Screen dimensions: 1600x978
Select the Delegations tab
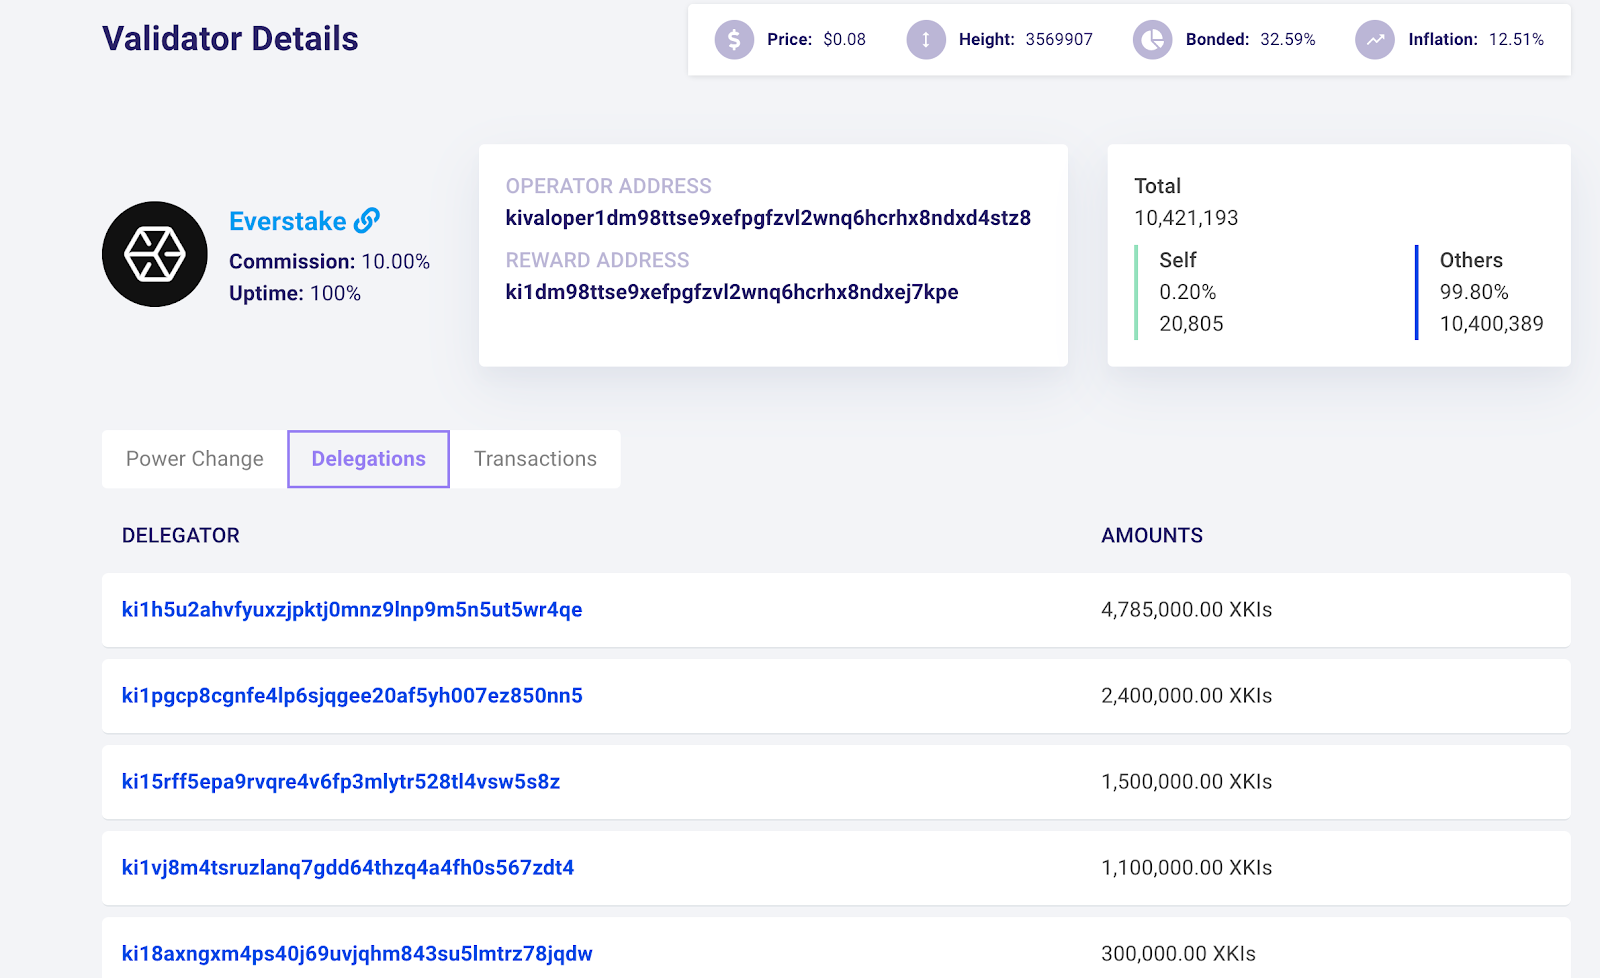(369, 459)
